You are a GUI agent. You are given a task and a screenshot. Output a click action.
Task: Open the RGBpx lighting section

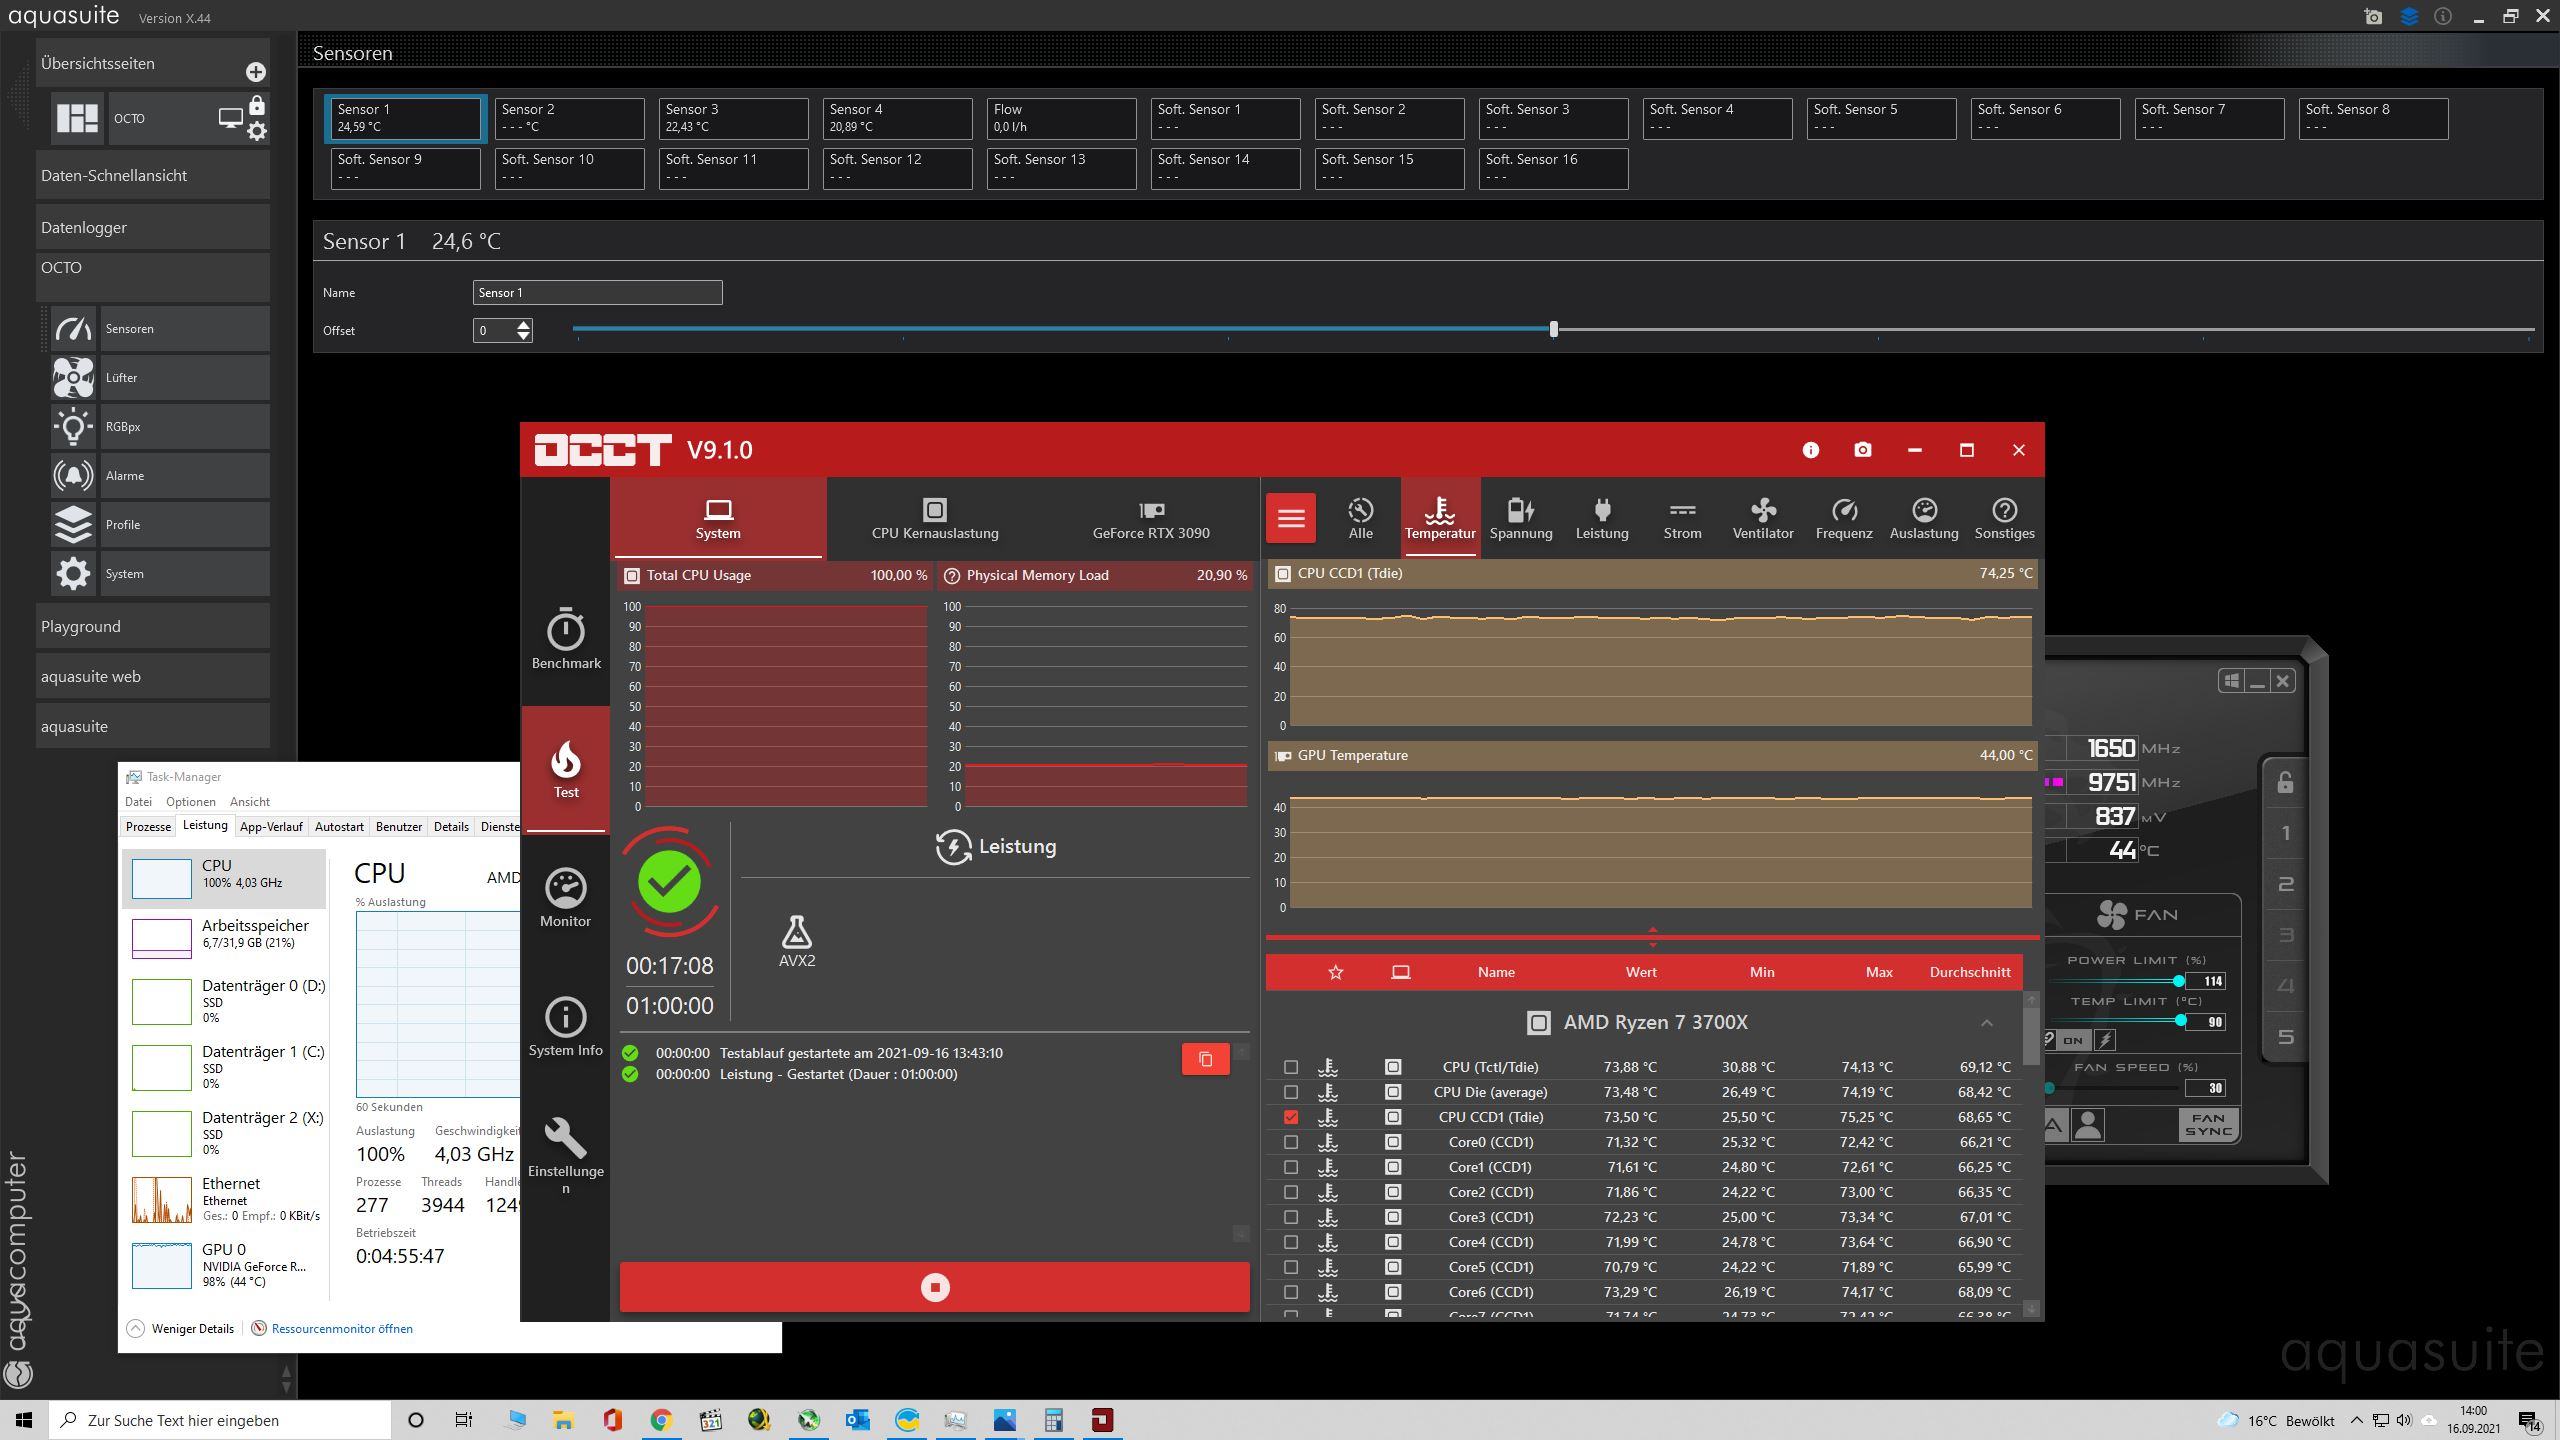[x=160, y=426]
